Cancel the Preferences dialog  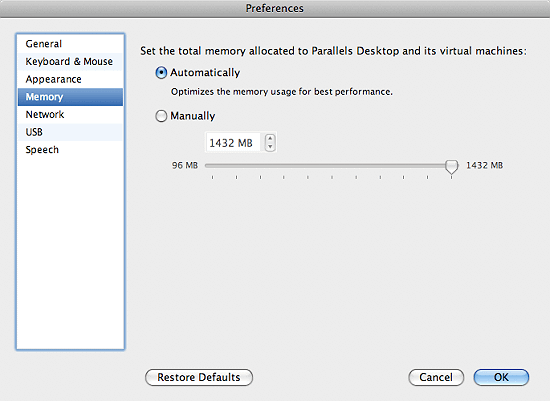(x=436, y=377)
